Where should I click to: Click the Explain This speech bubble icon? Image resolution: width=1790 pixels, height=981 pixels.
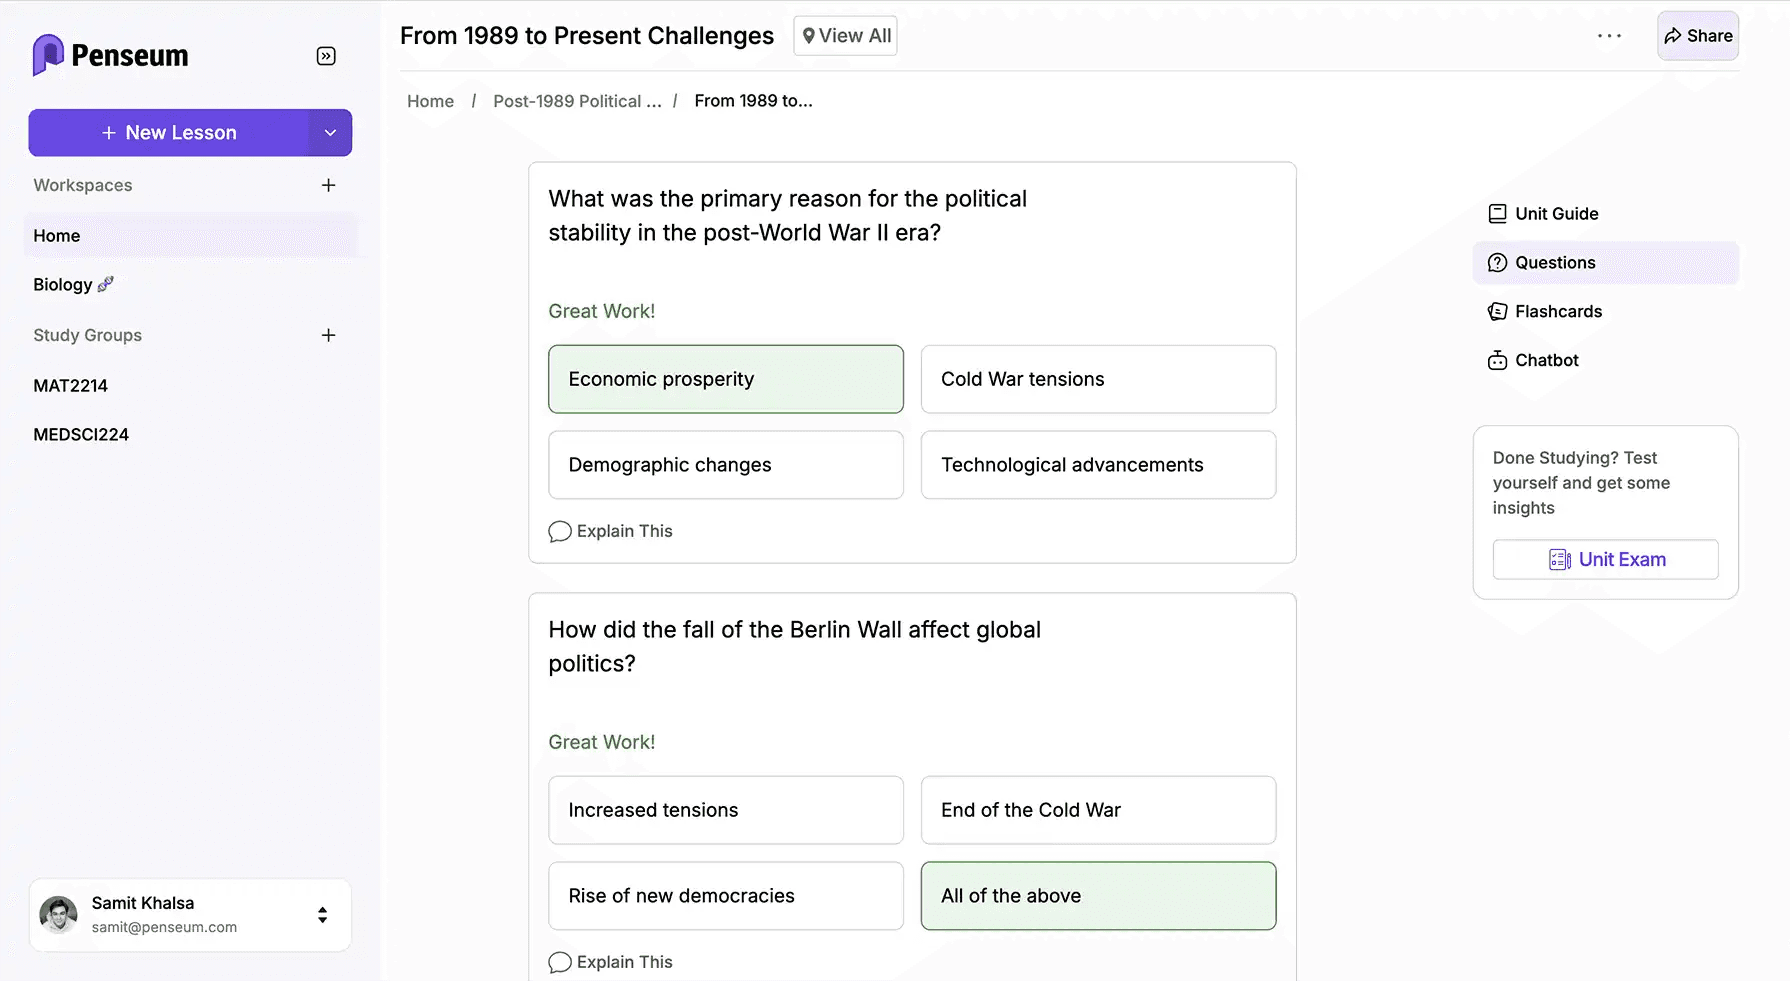coord(560,531)
